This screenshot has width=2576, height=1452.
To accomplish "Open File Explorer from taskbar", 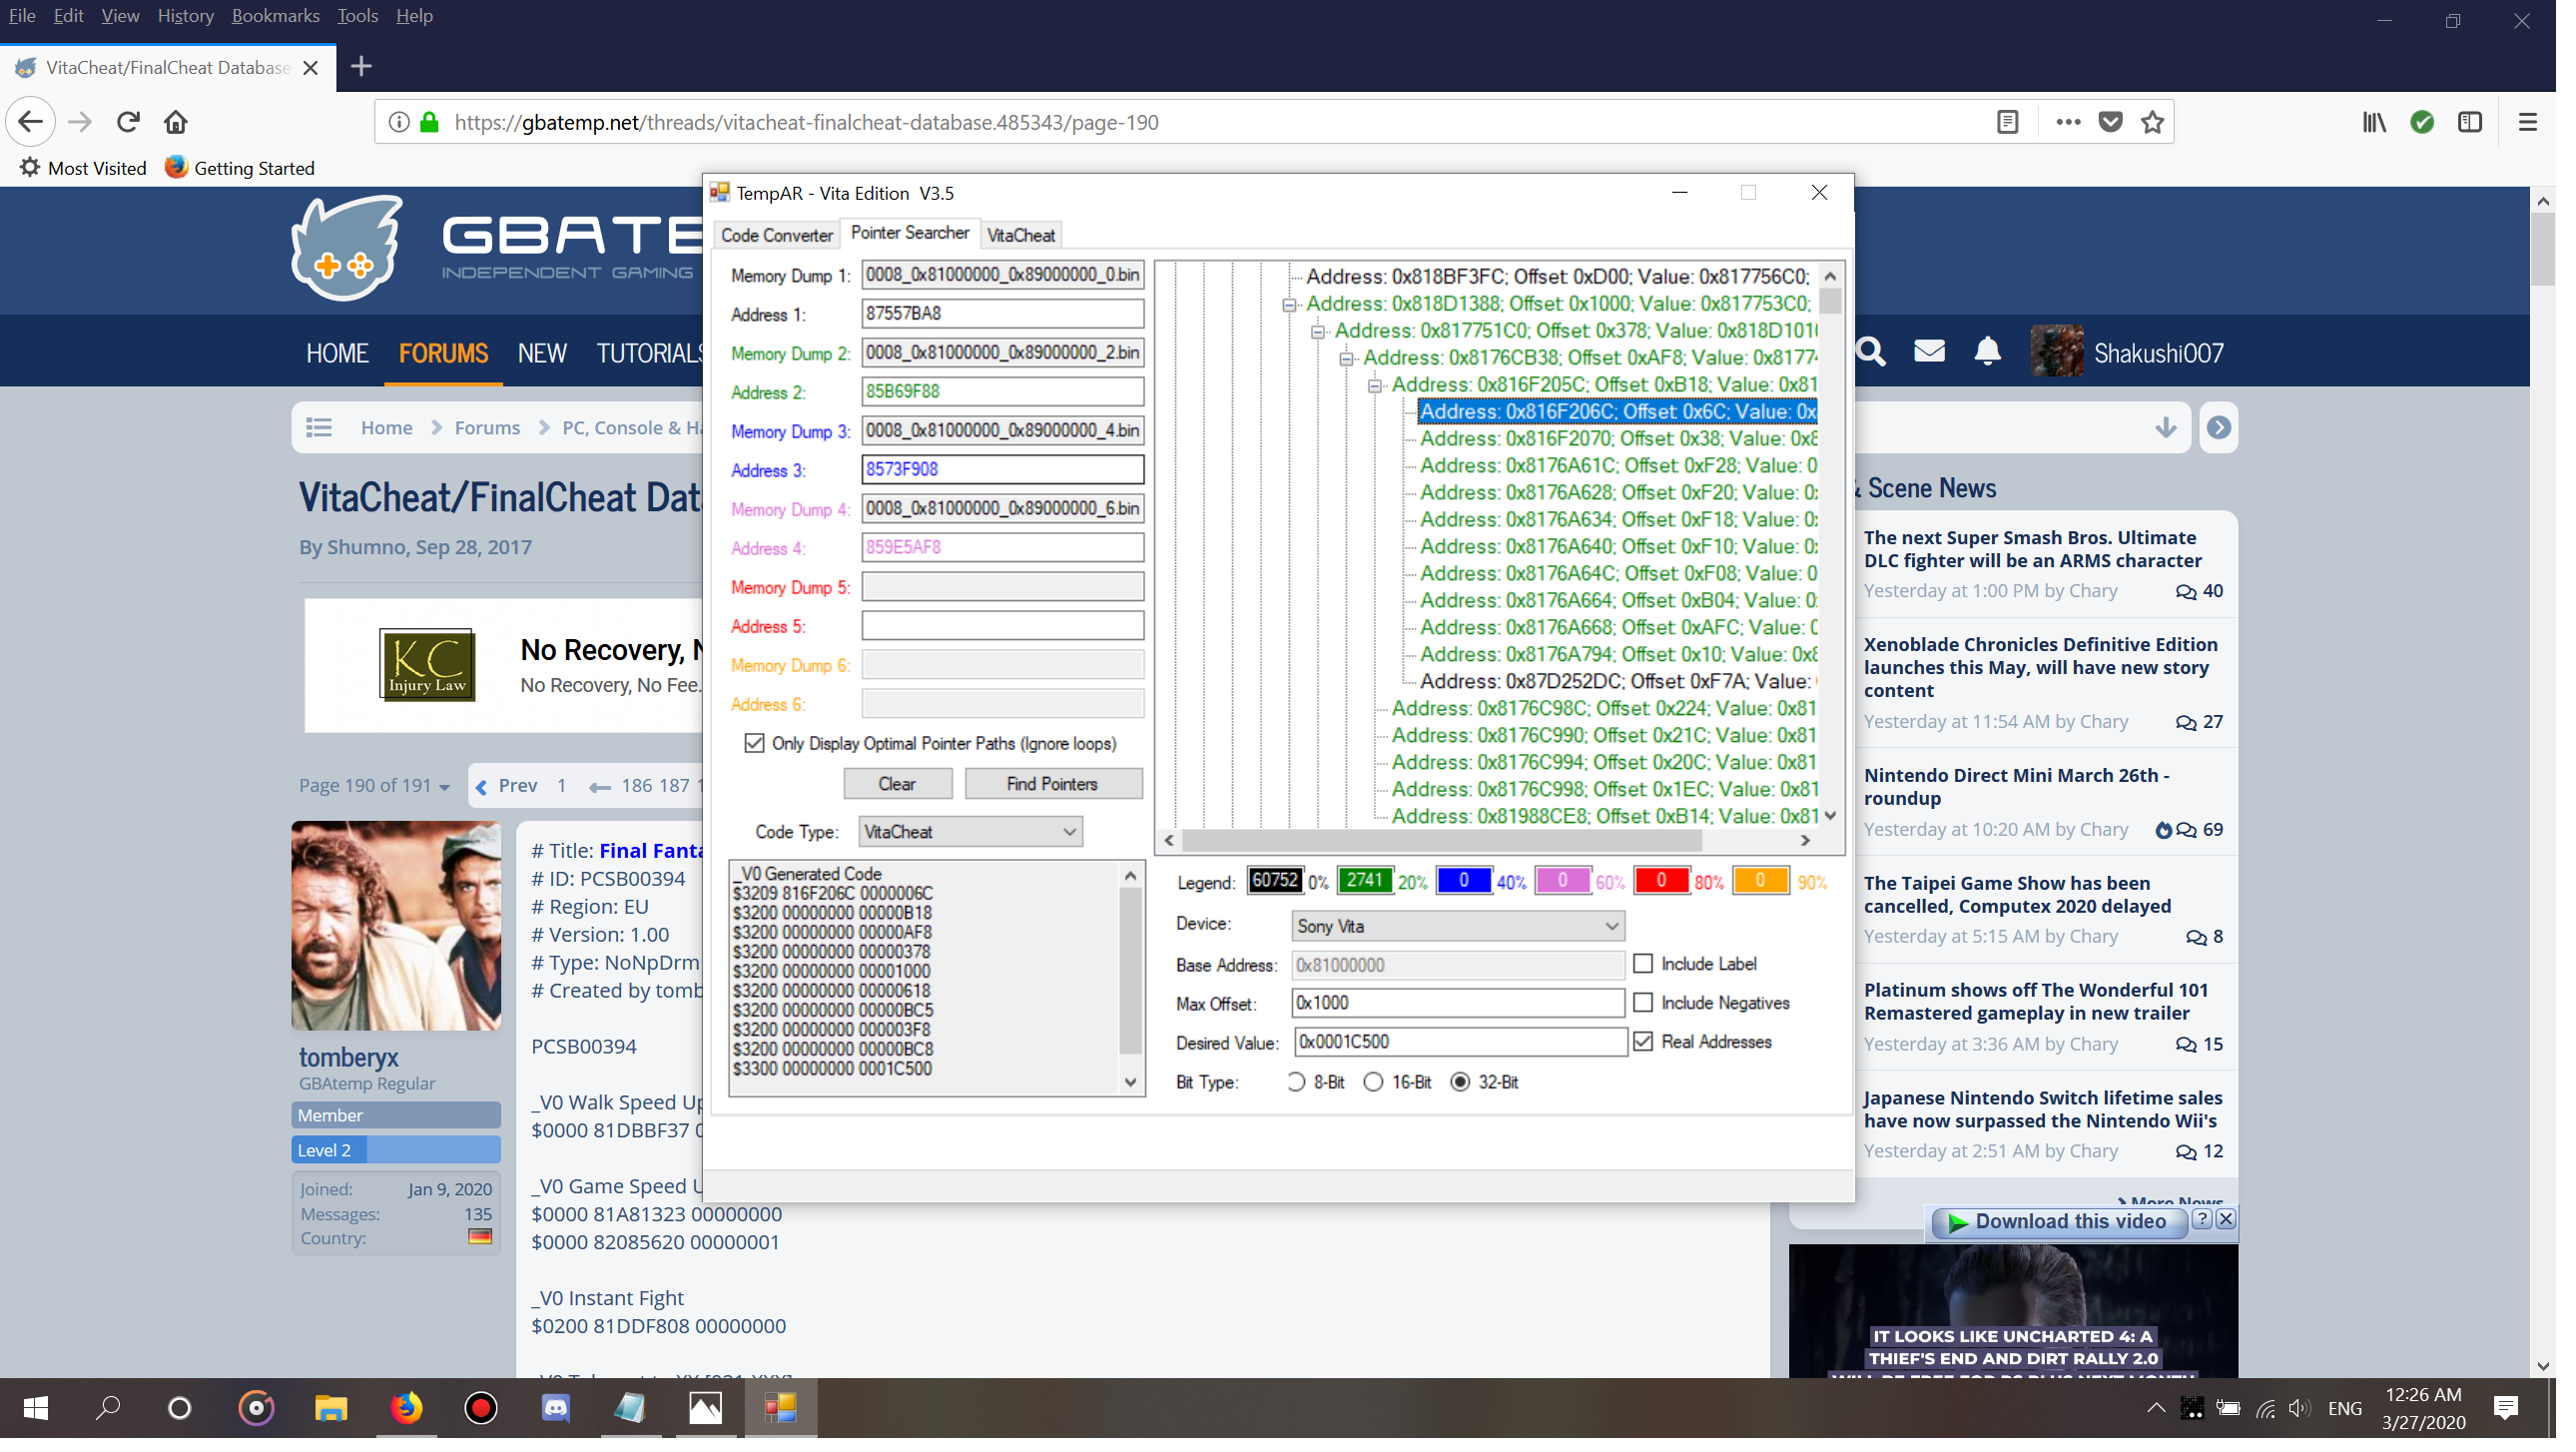I will click(331, 1409).
